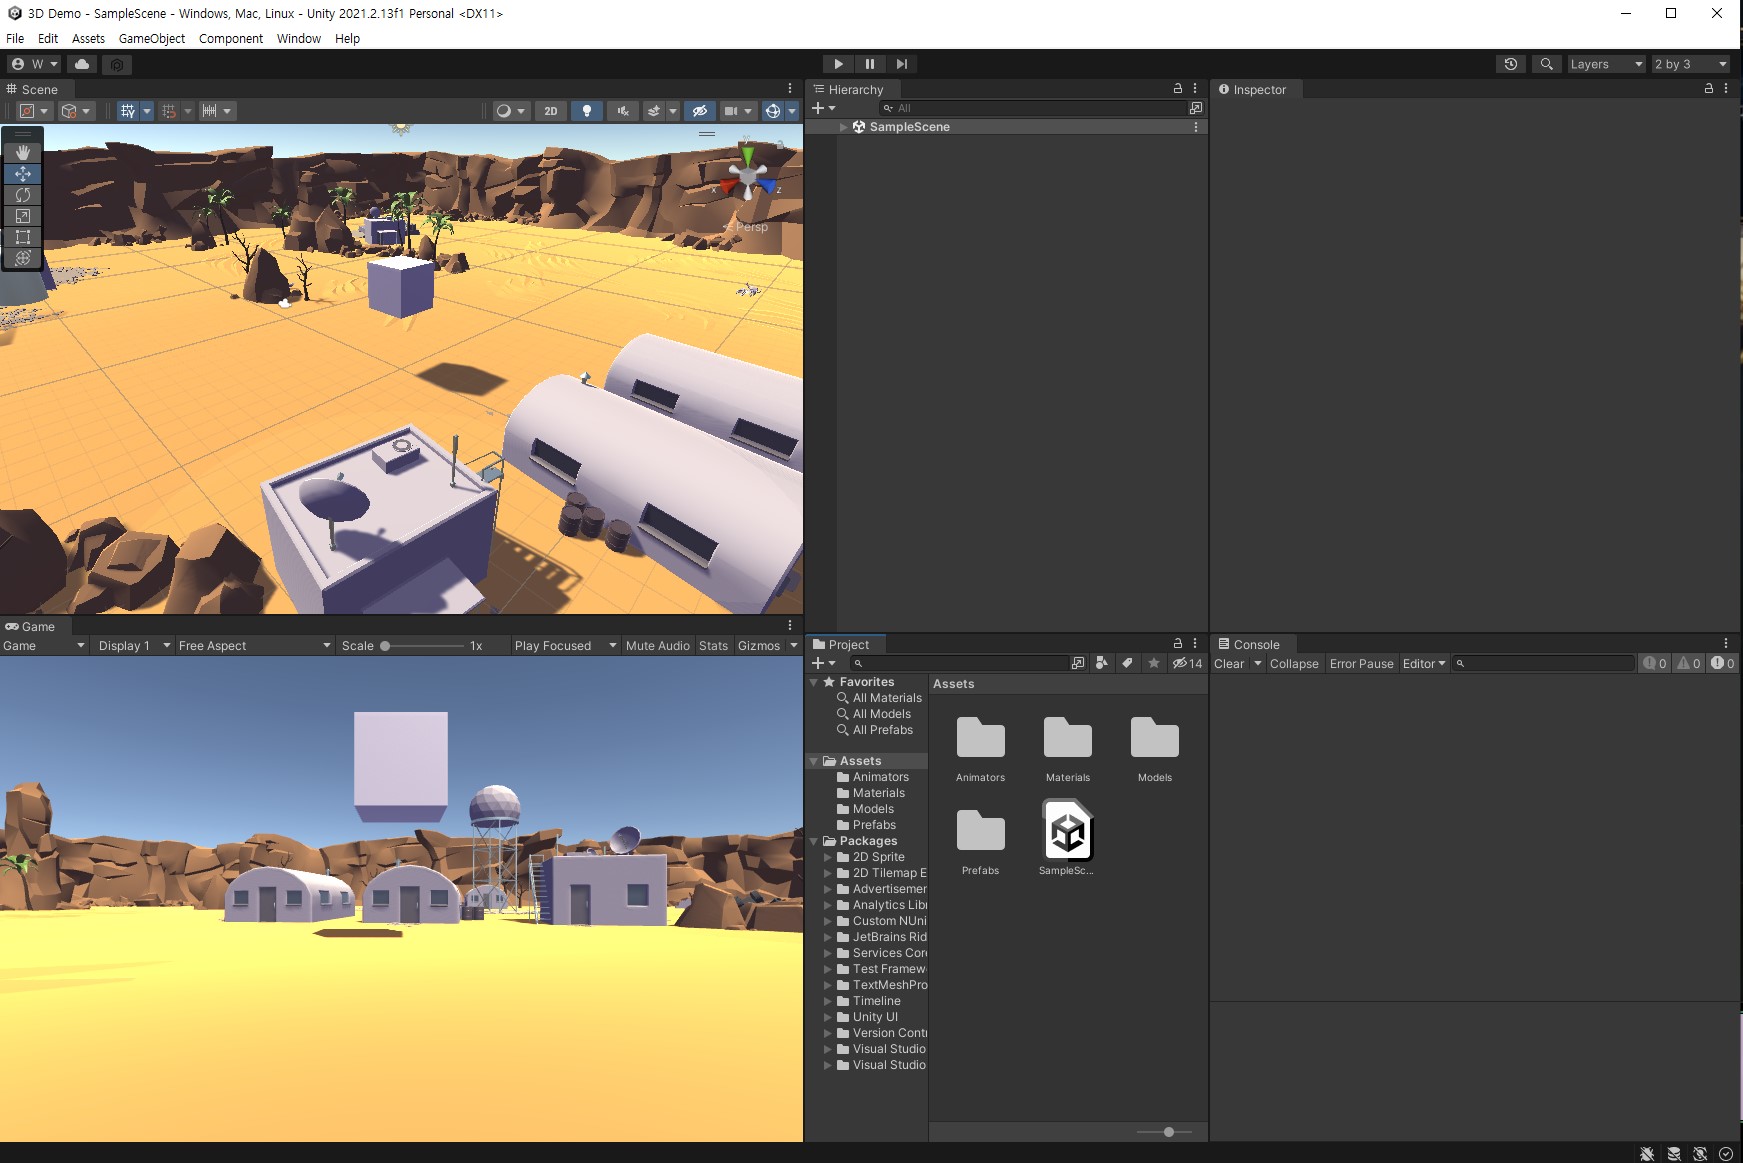
Task: Open the Play Focused dropdown
Action: tap(565, 646)
